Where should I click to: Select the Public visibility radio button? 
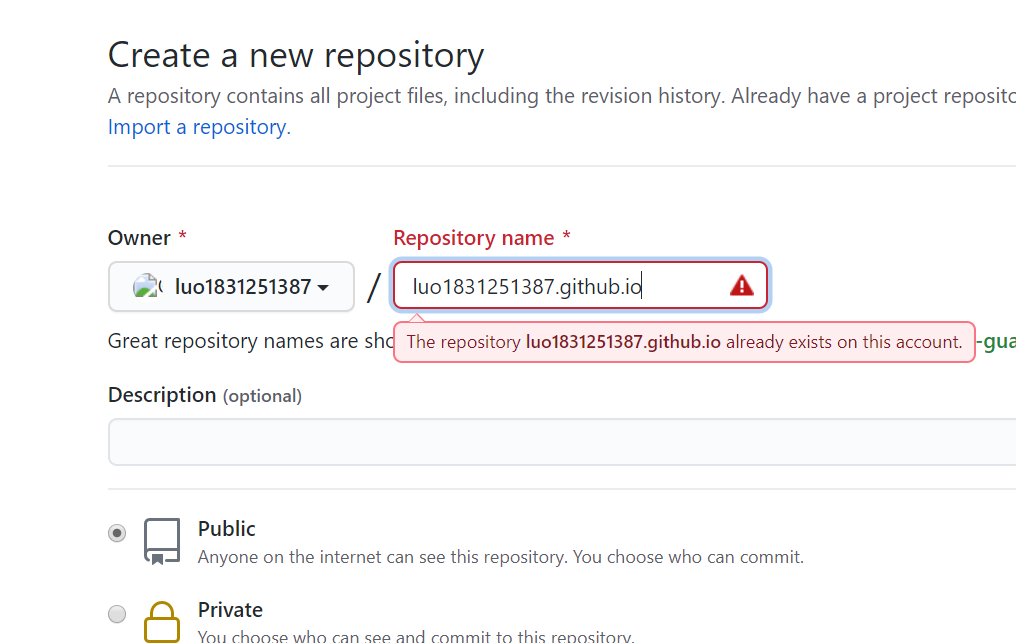pos(117,533)
